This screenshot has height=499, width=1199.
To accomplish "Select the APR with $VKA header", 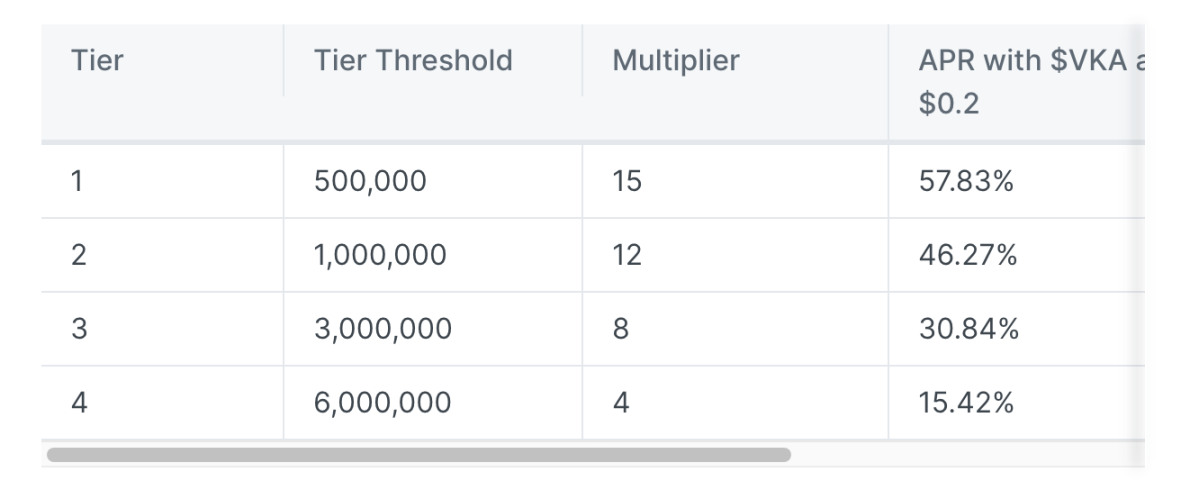I will pyautogui.click(x=1030, y=81).
